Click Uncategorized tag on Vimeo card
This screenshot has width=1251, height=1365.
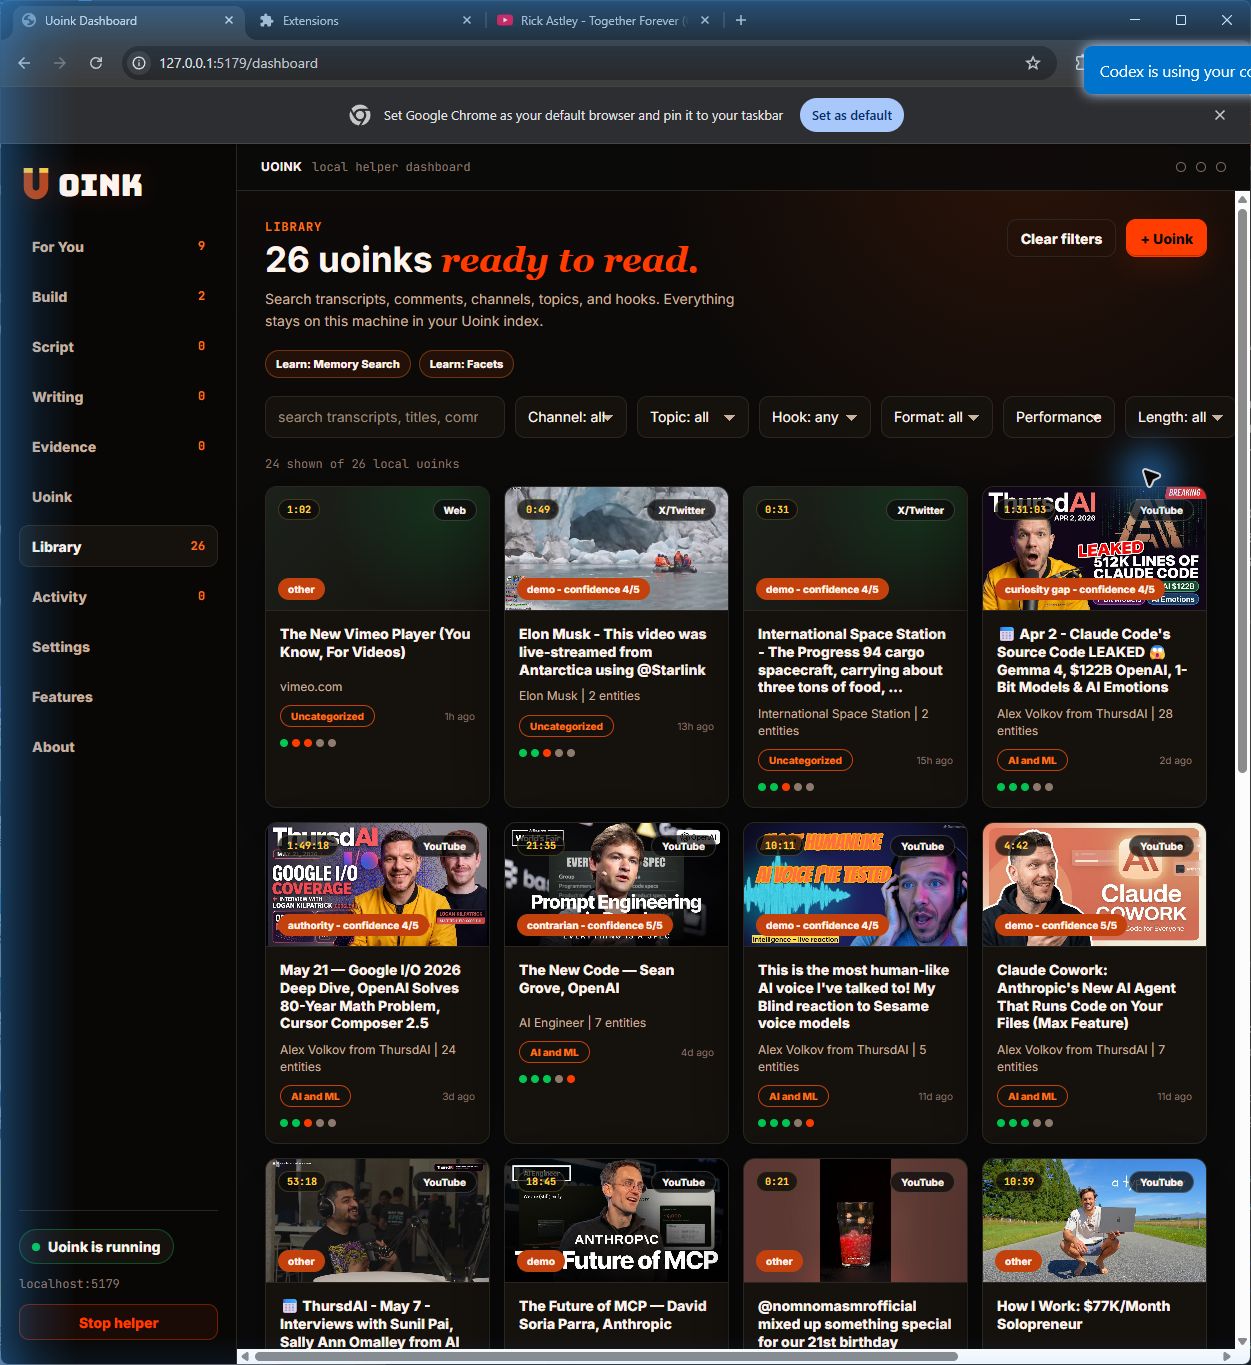[327, 716]
